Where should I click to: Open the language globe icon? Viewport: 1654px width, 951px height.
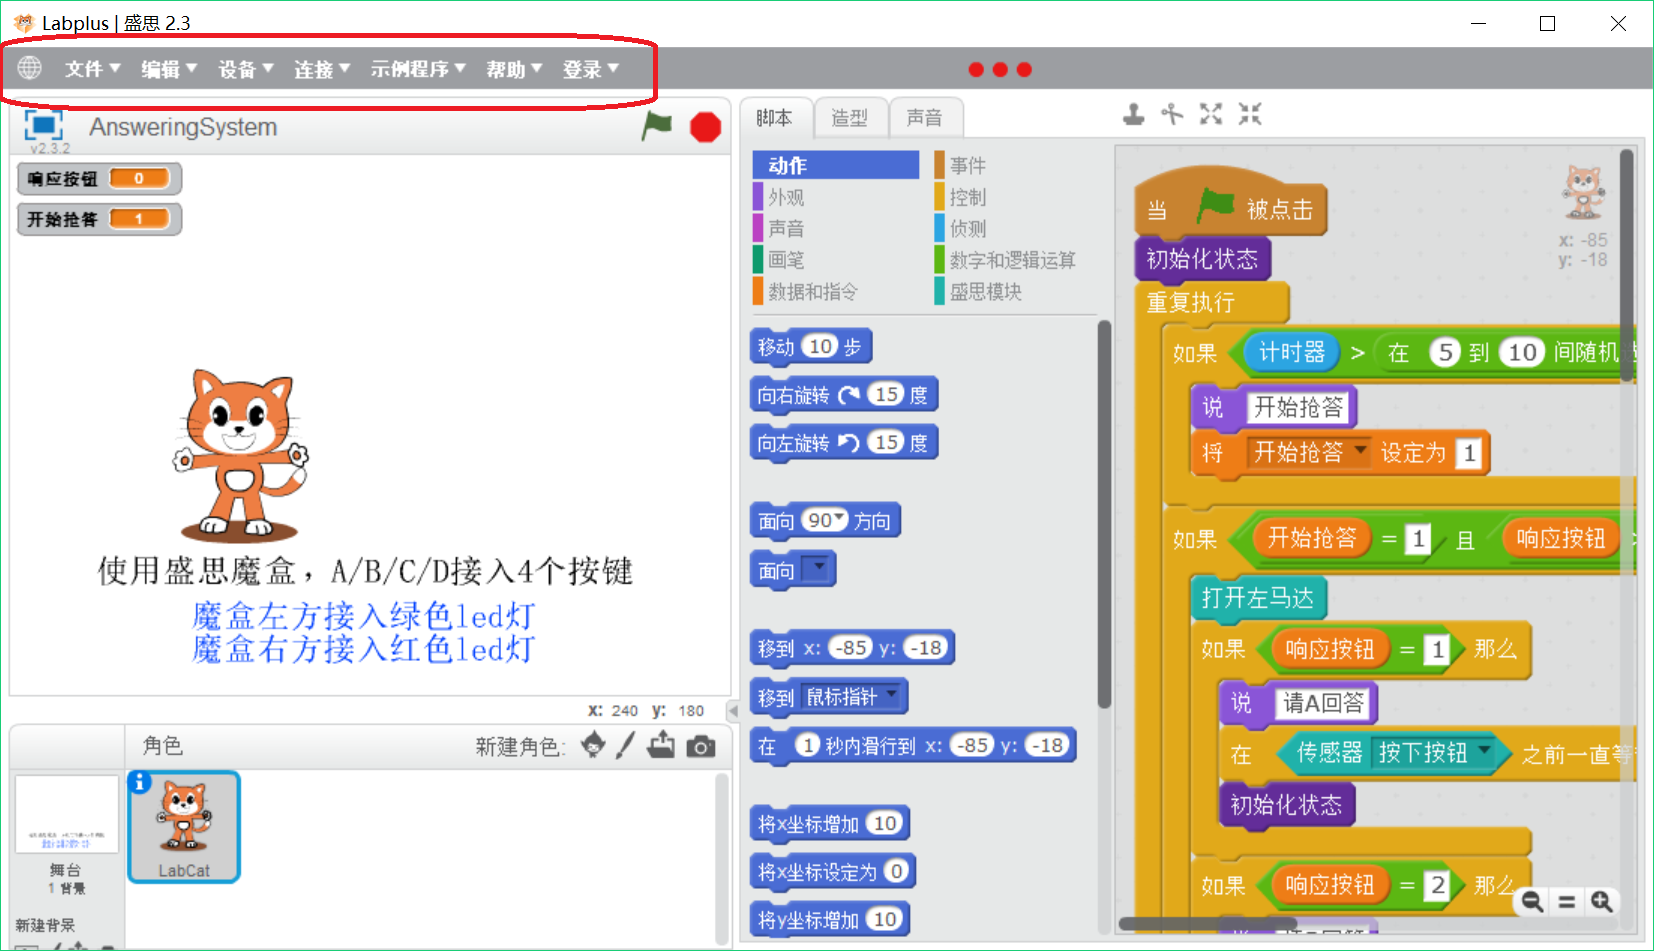30,68
